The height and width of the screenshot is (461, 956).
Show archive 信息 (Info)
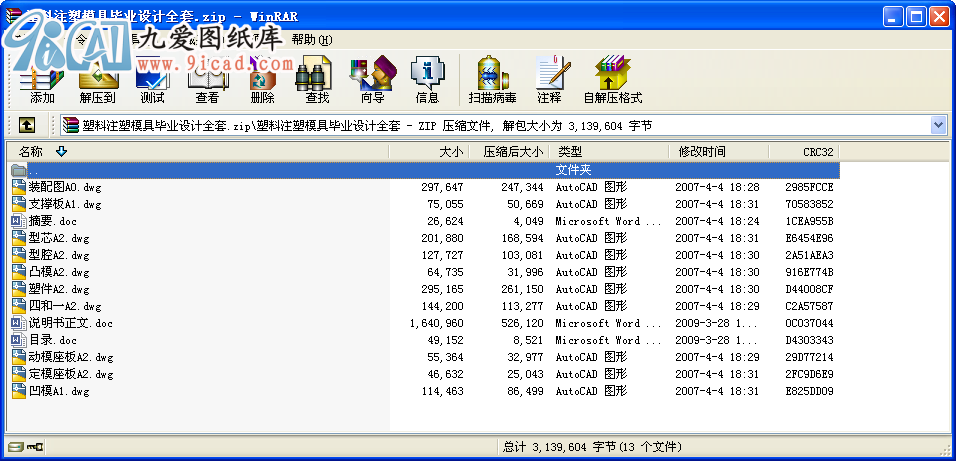point(427,80)
